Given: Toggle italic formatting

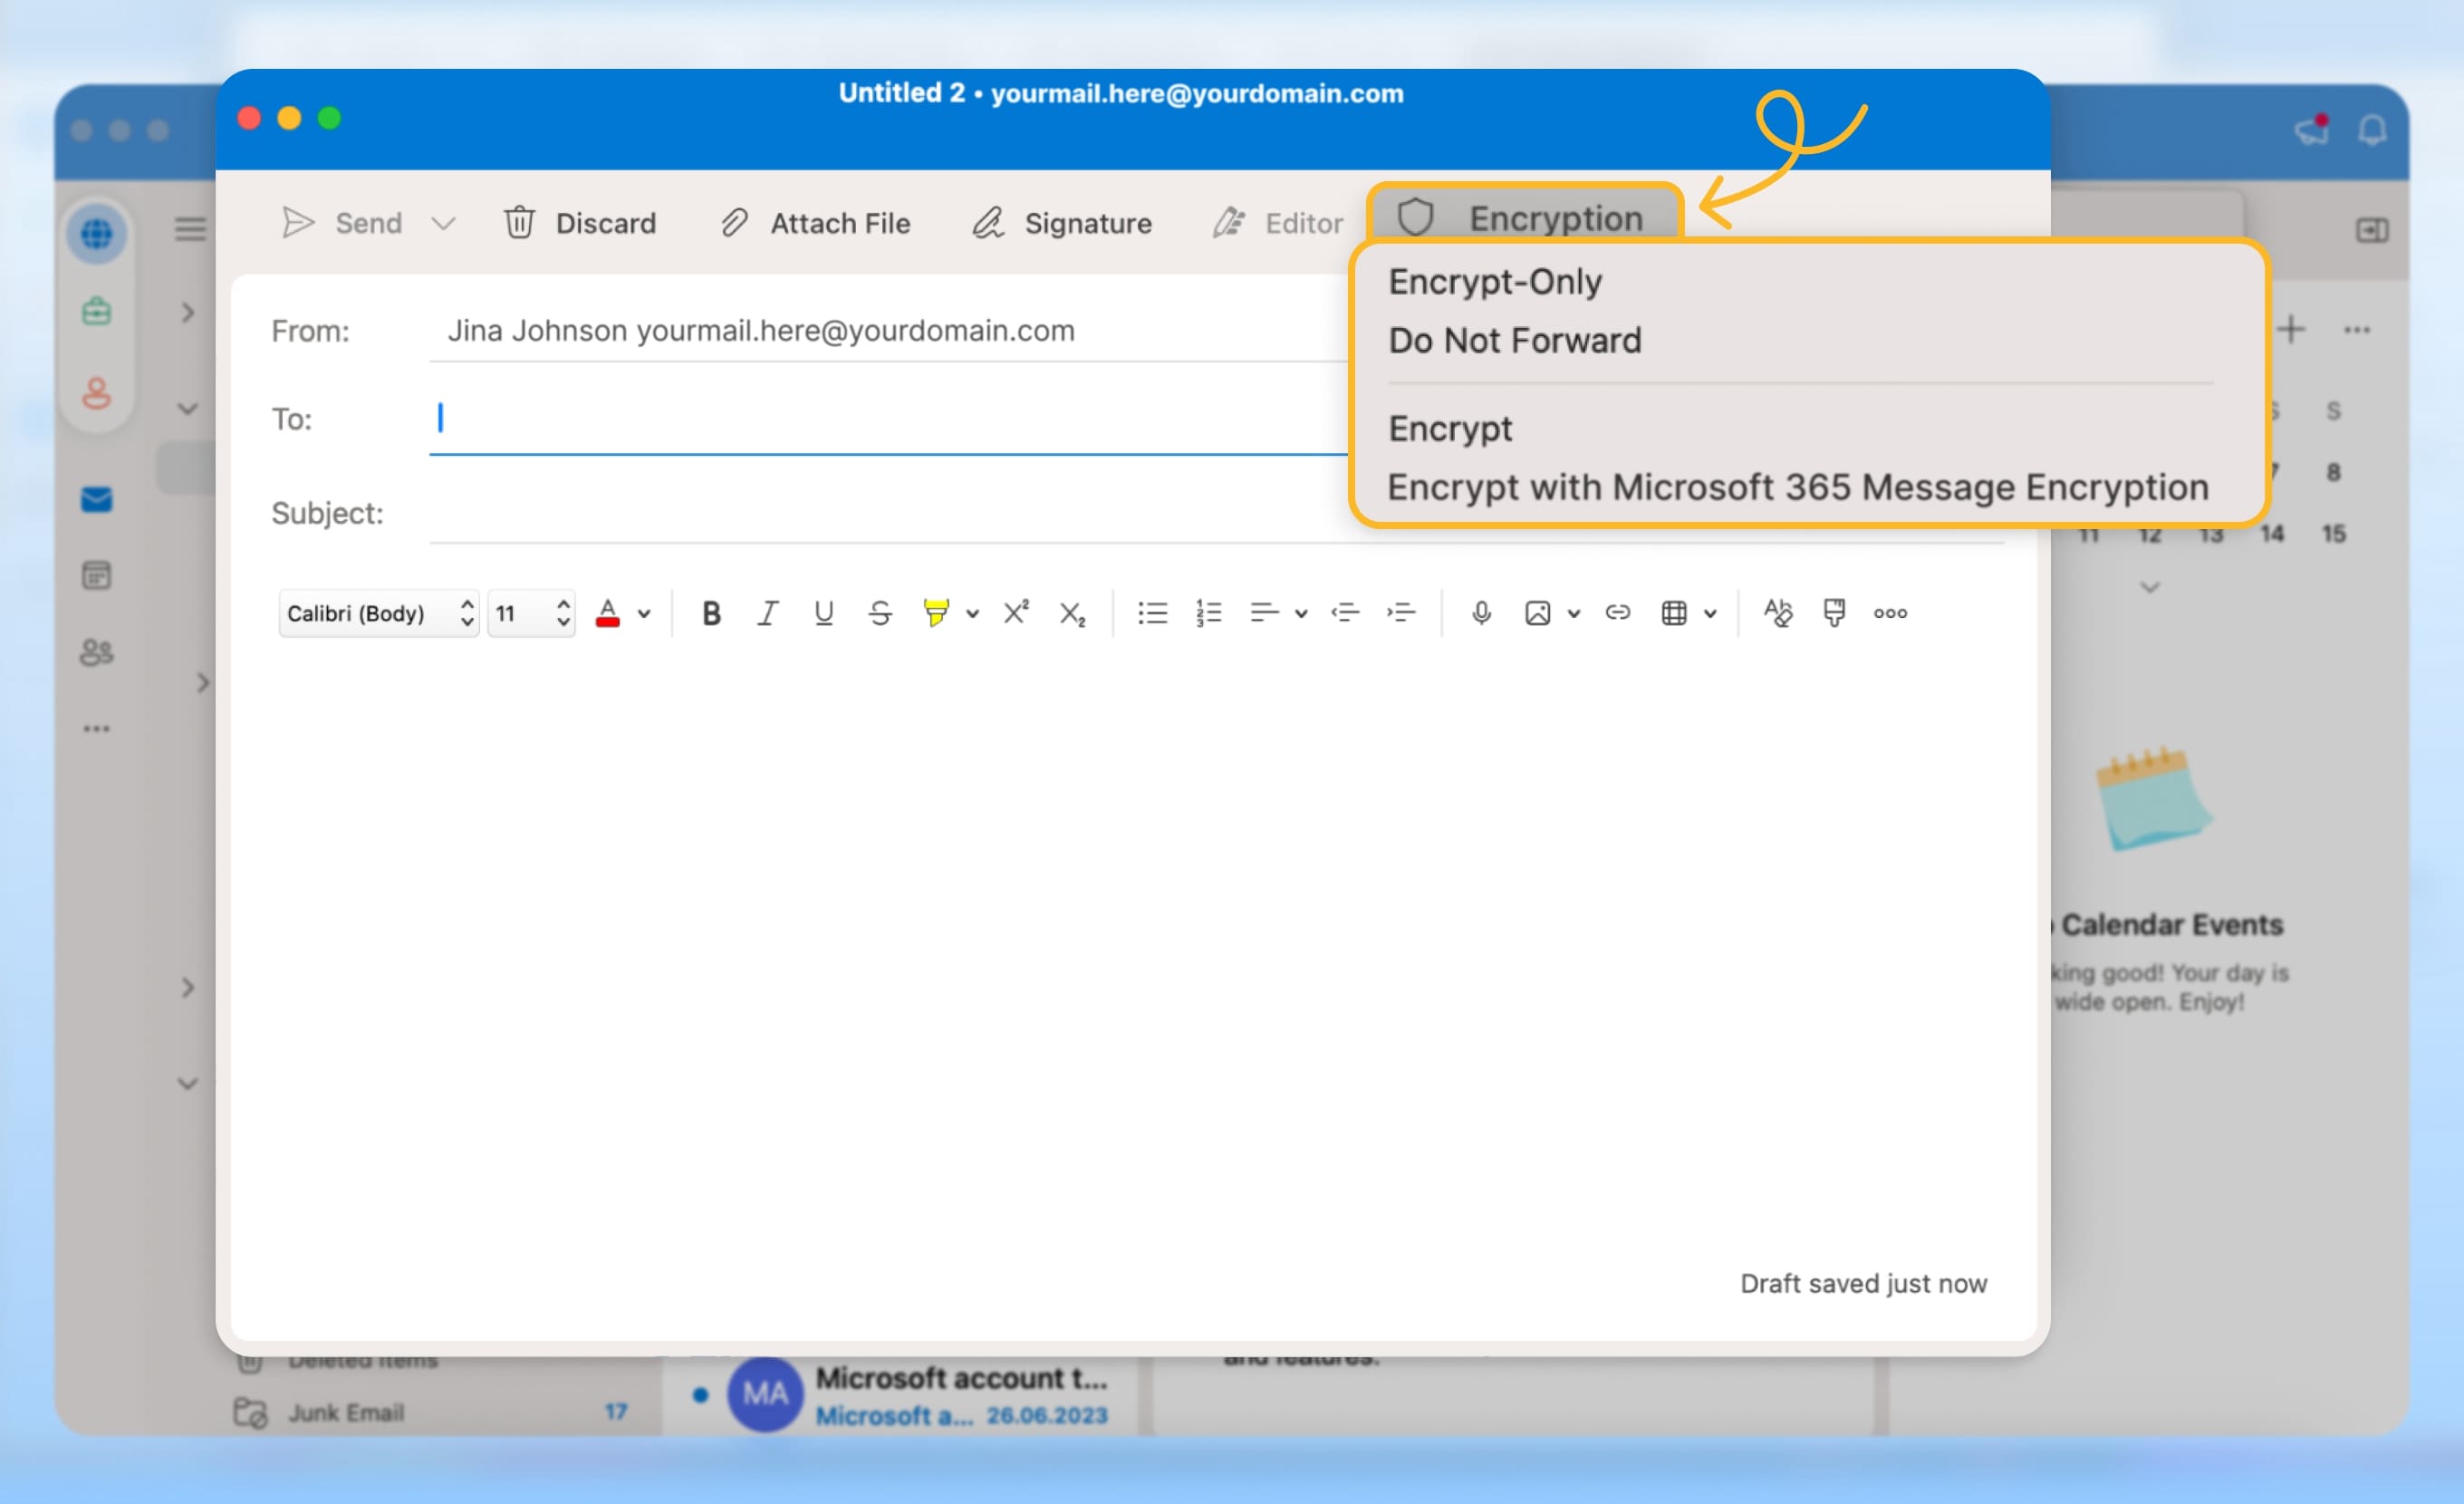Looking at the screenshot, I should (x=767, y=612).
